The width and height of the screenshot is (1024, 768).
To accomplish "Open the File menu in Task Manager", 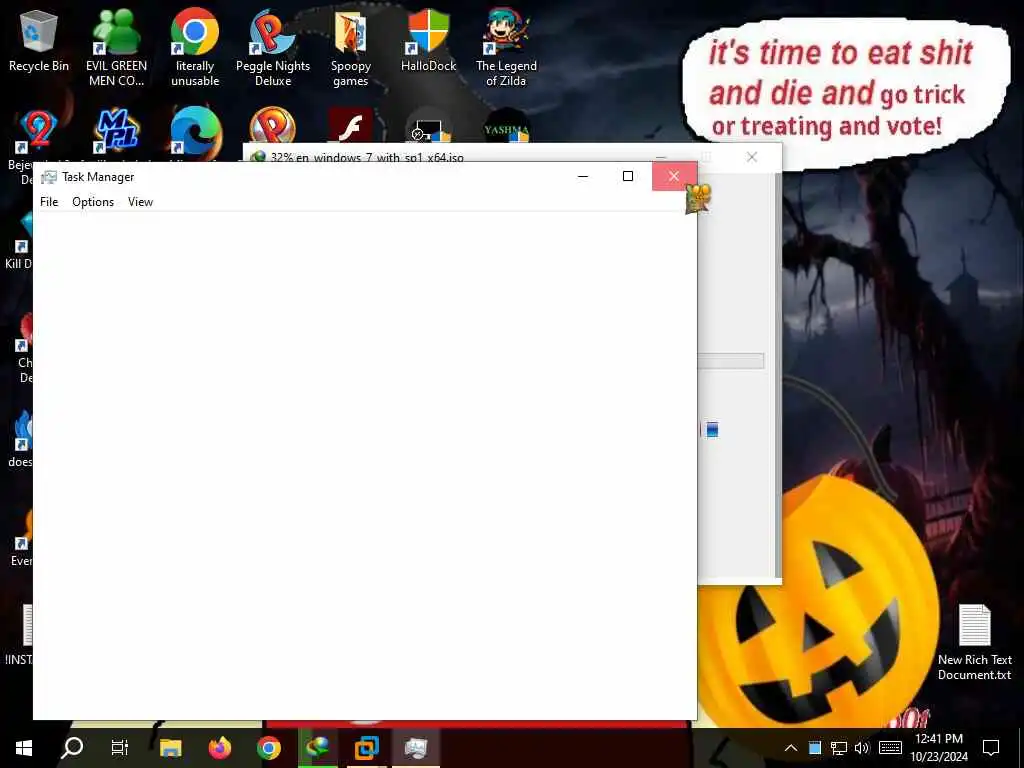I will click(49, 202).
